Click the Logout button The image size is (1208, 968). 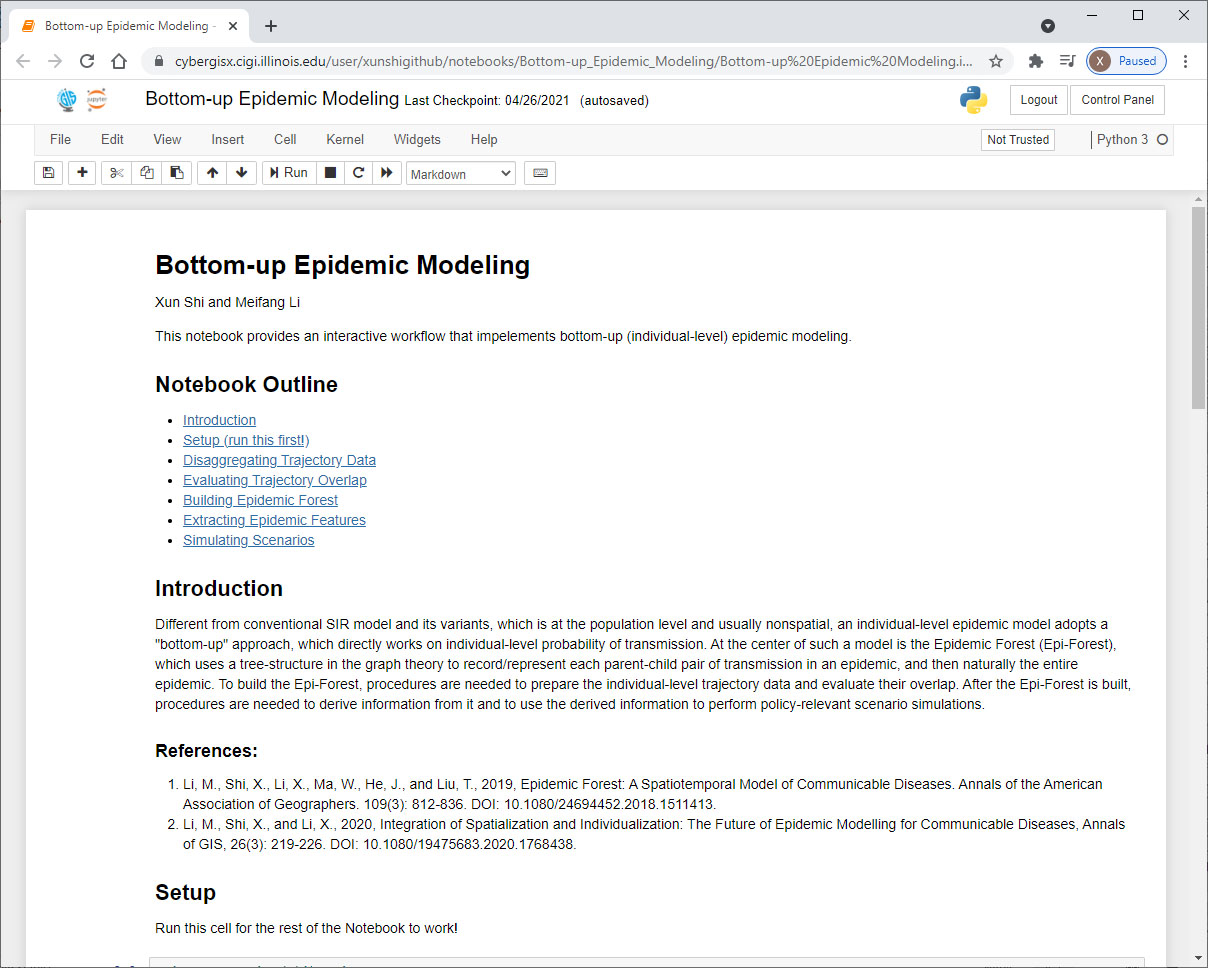(x=1039, y=100)
